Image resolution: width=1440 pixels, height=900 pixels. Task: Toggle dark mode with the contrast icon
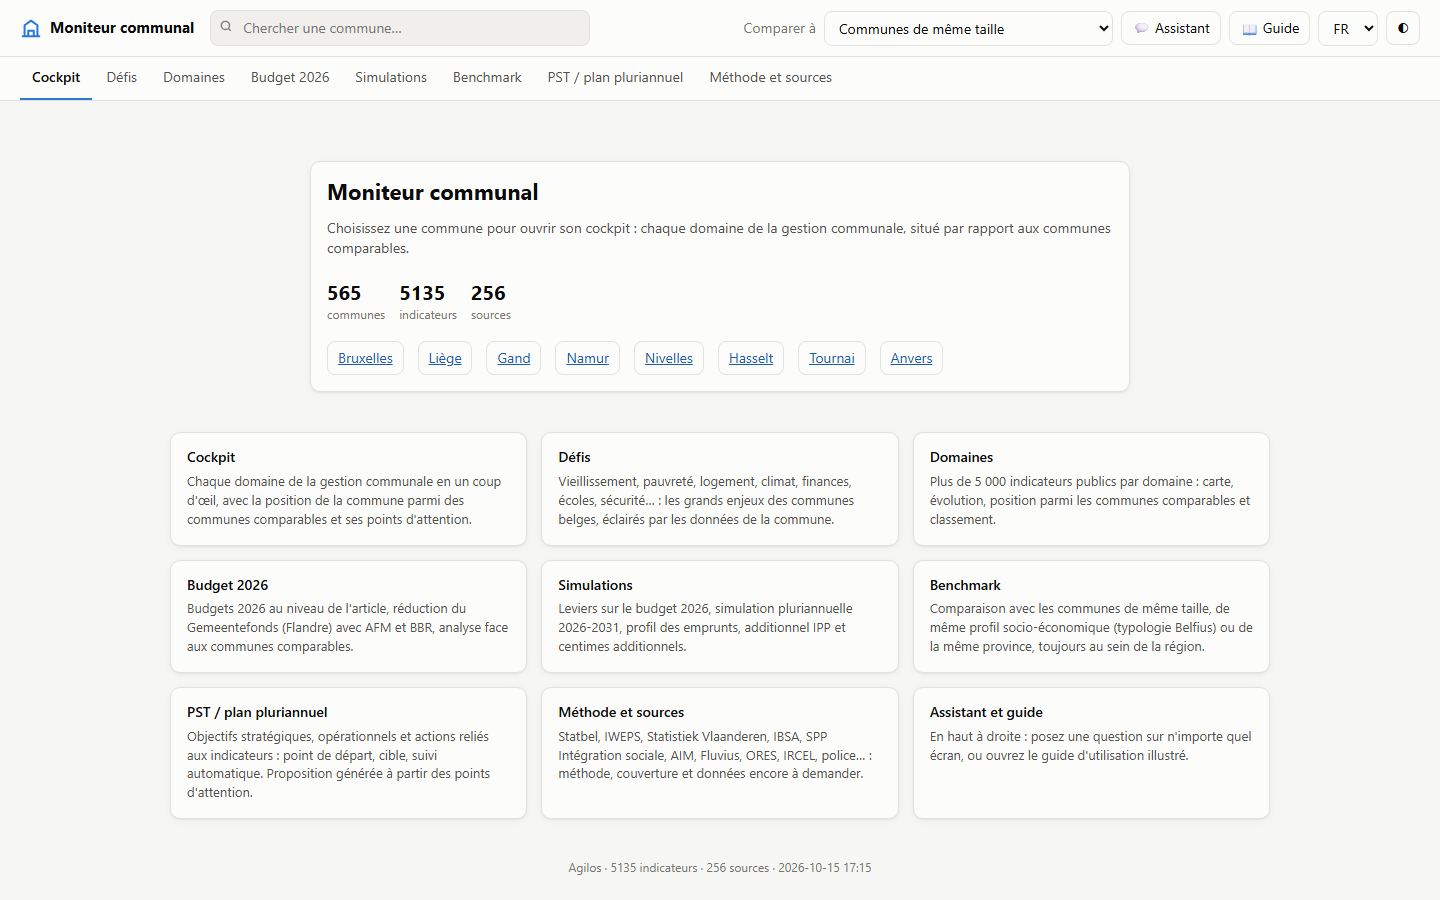point(1403,28)
